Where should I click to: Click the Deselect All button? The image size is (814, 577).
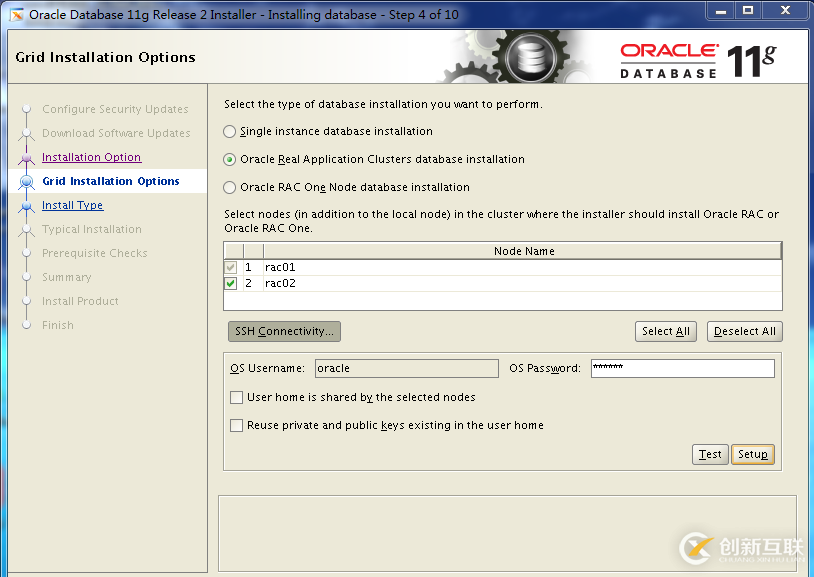pos(744,331)
